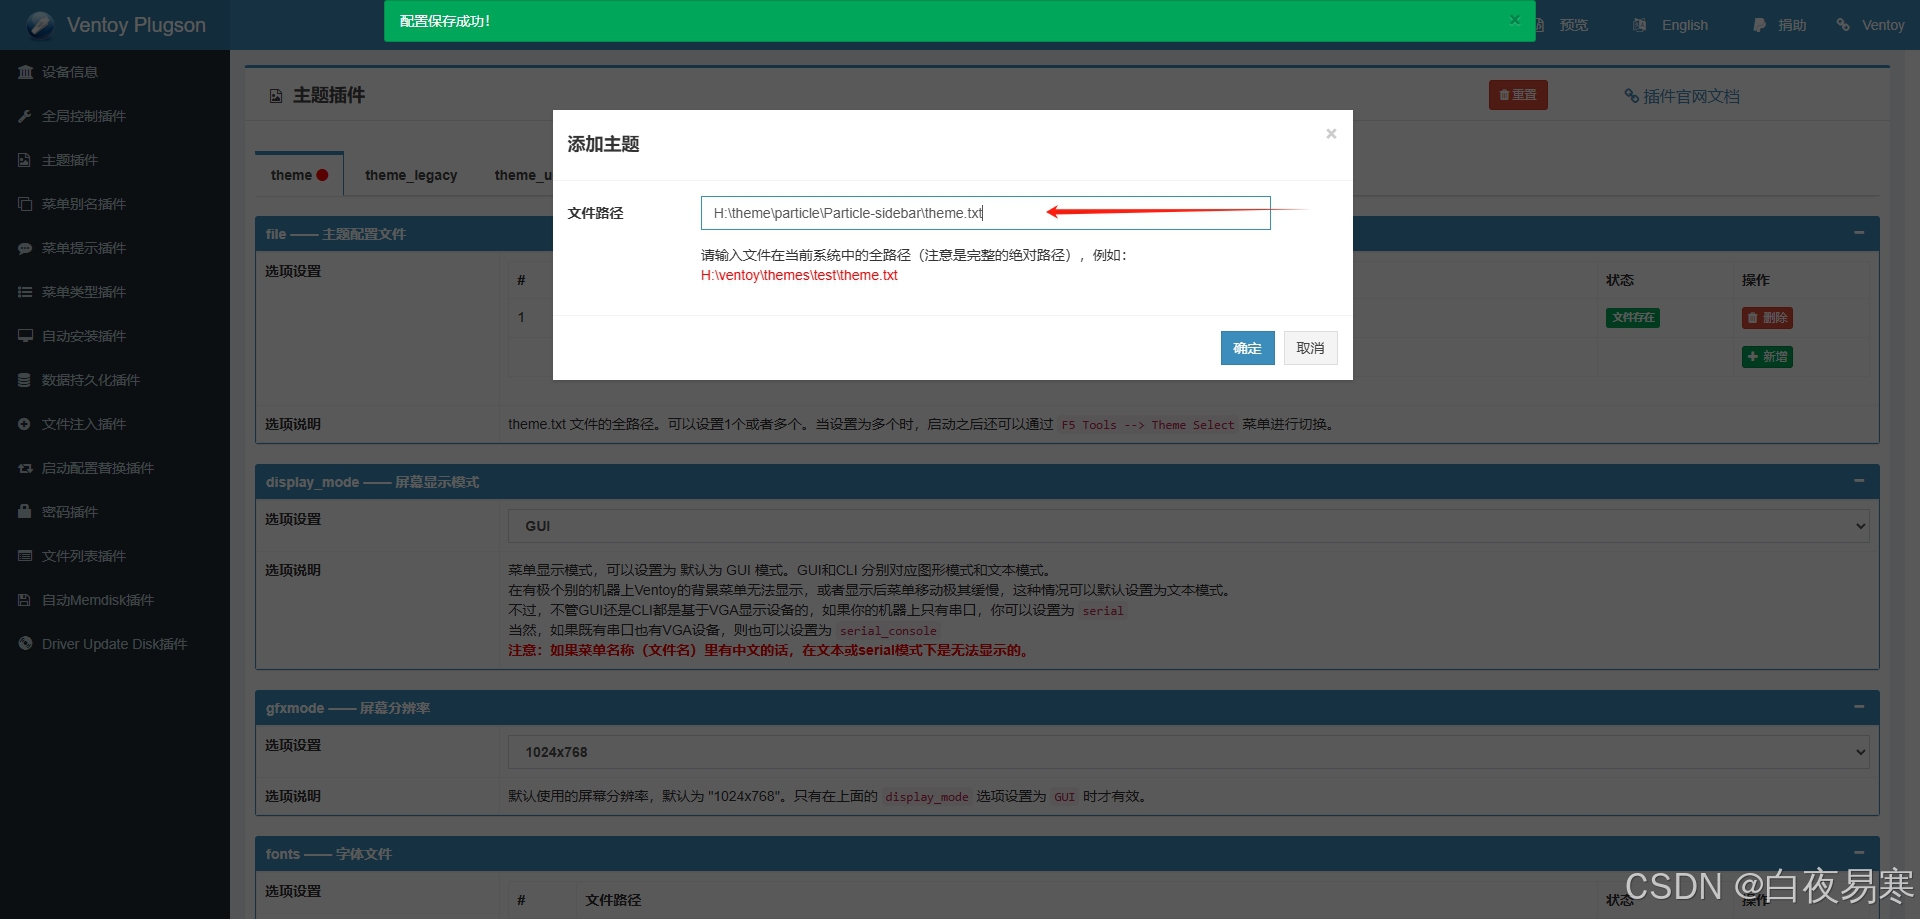Open 自动Memdisk插件 in the sidebar
The height and width of the screenshot is (919, 1920).
(98, 600)
